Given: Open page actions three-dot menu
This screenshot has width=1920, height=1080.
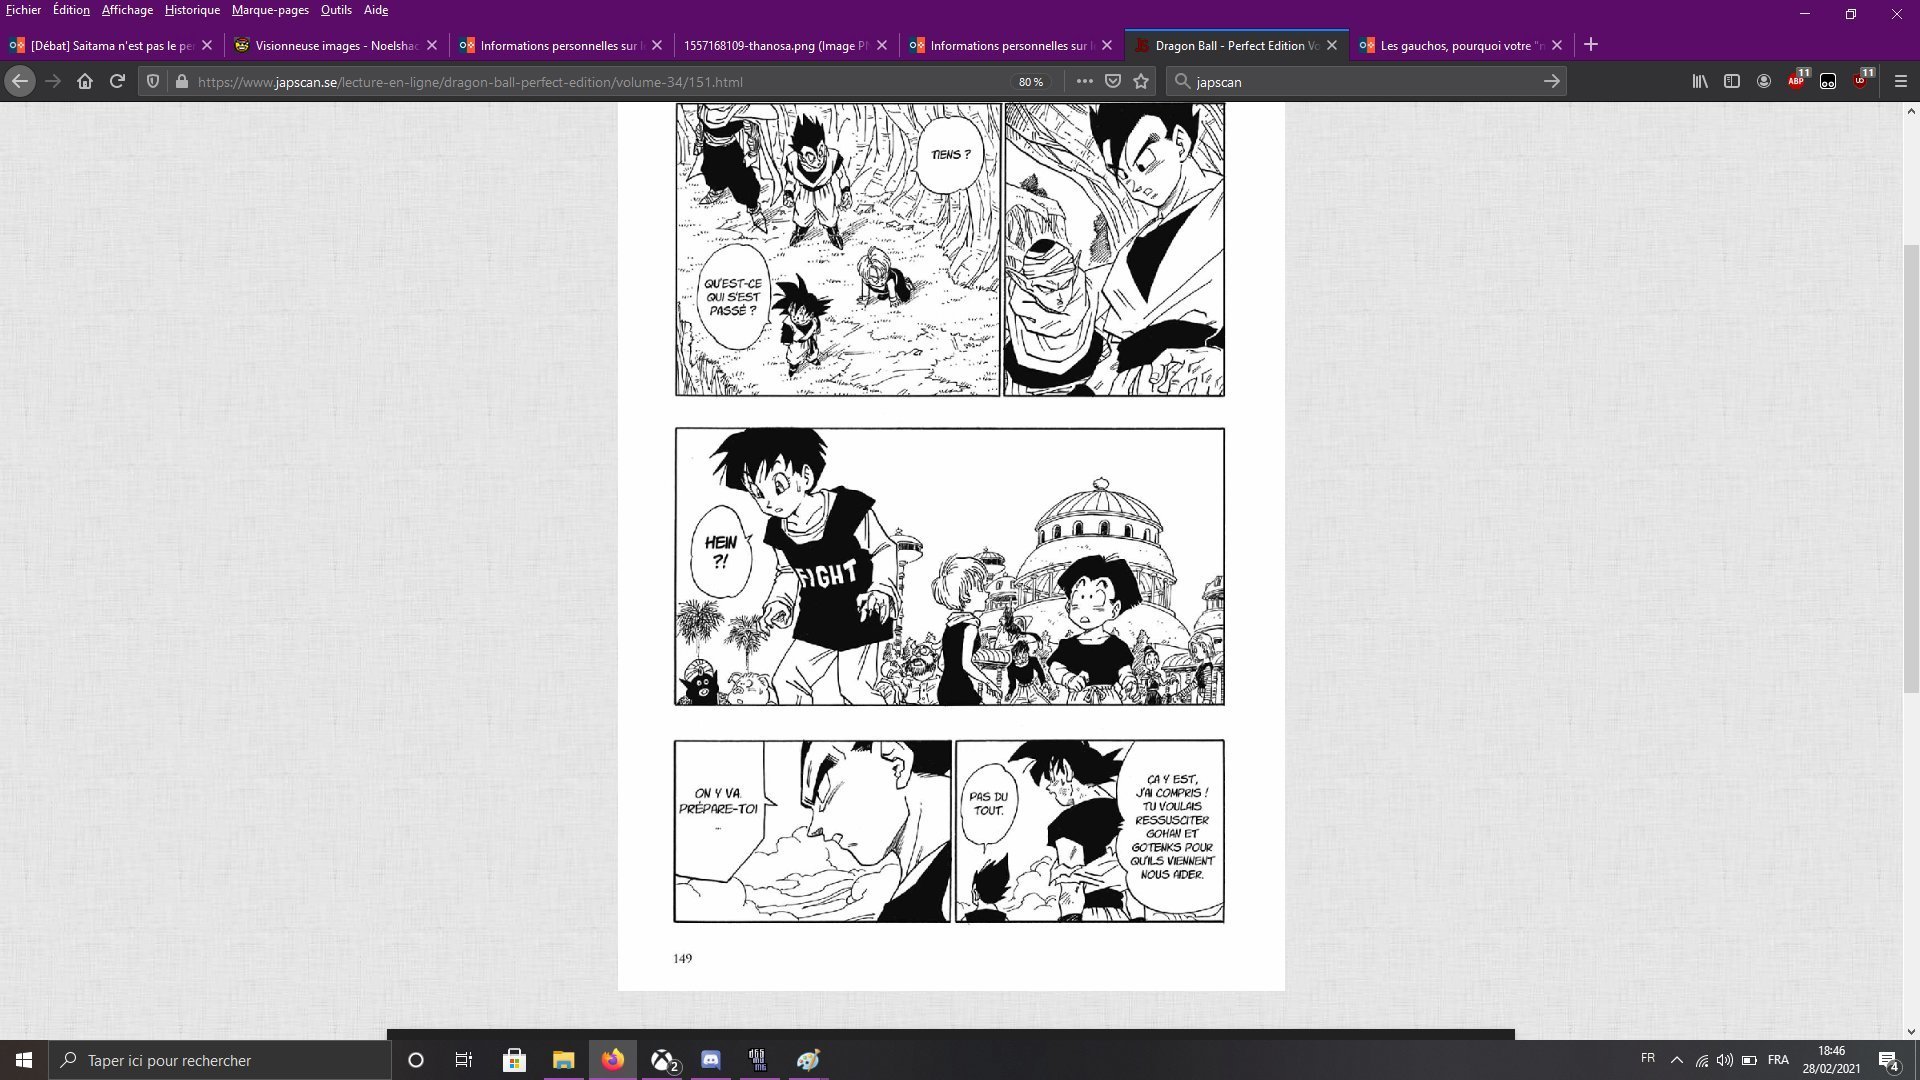Looking at the screenshot, I should click(x=1084, y=81).
